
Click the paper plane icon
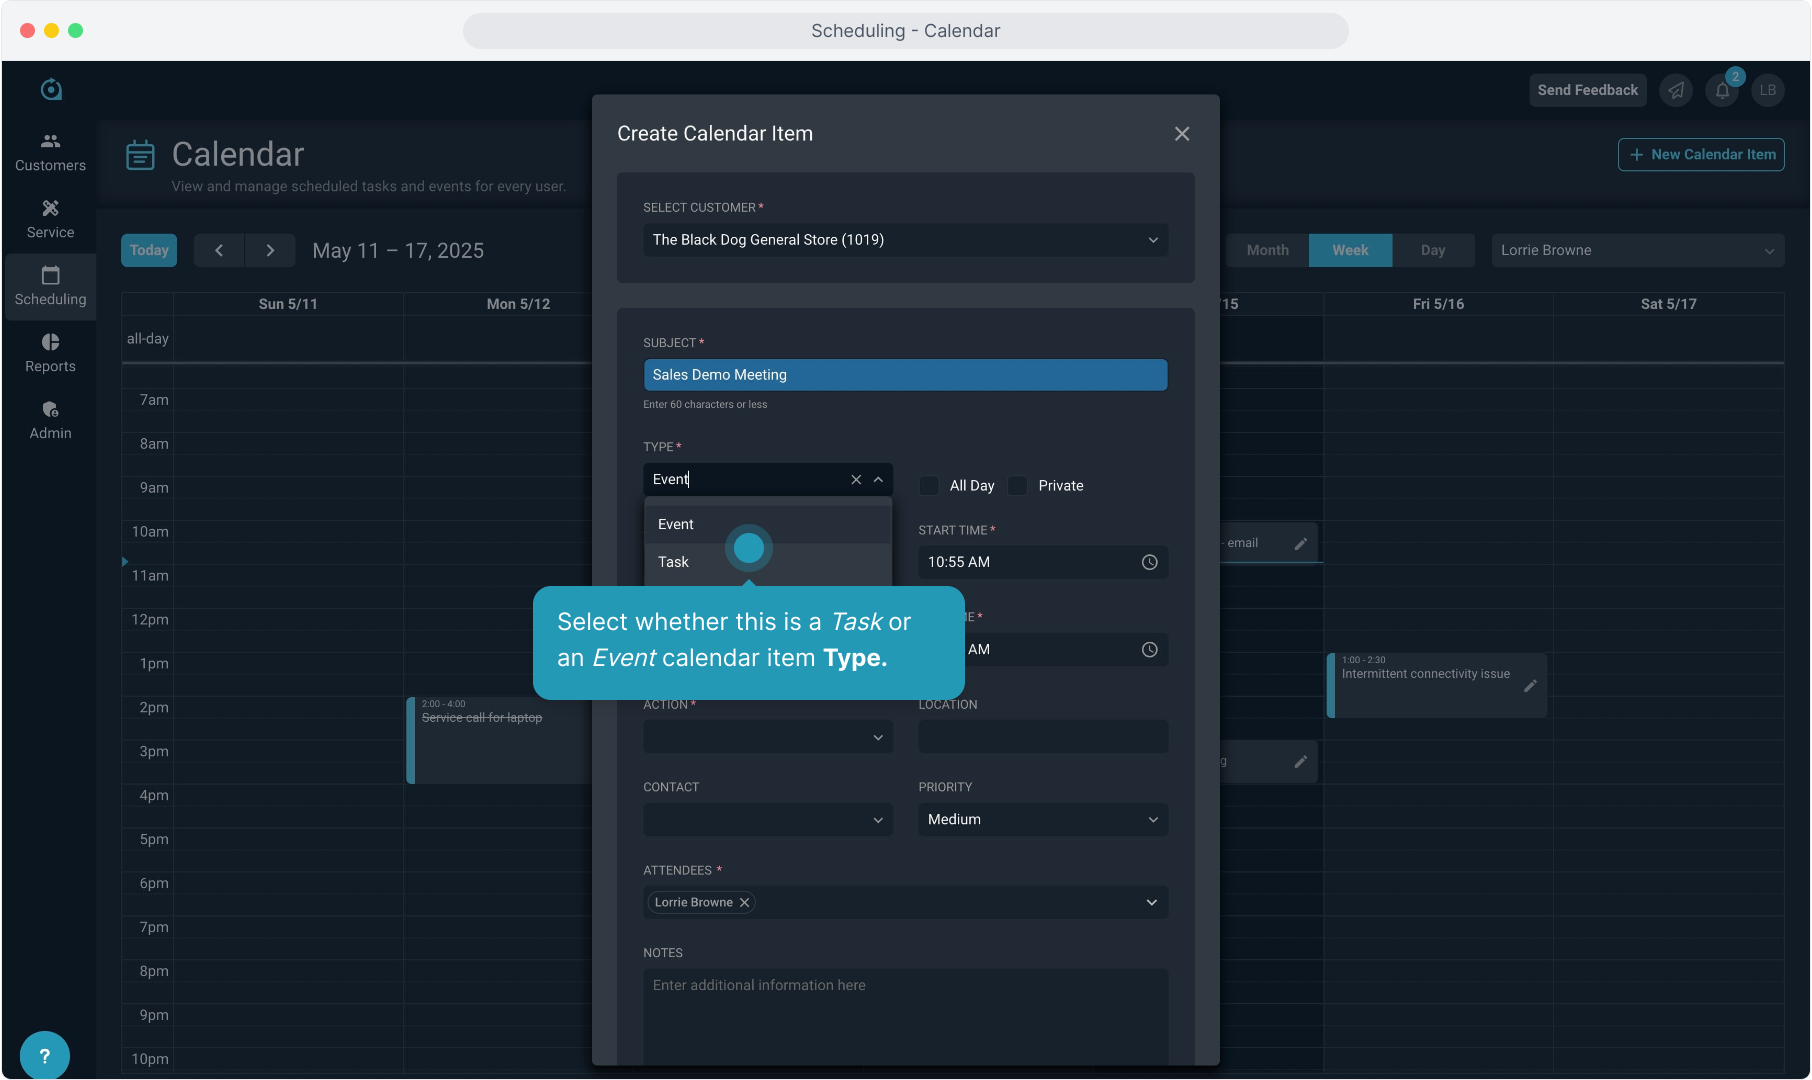tap(1676, 90)
